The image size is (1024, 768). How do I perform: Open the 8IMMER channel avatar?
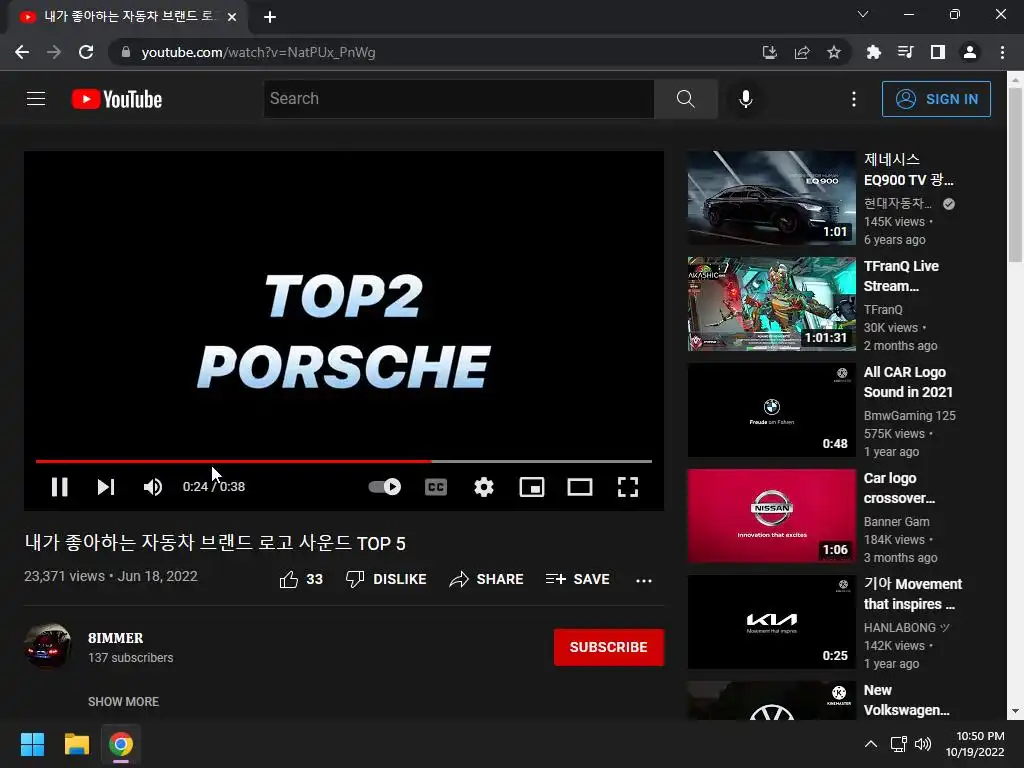point(48,647)
